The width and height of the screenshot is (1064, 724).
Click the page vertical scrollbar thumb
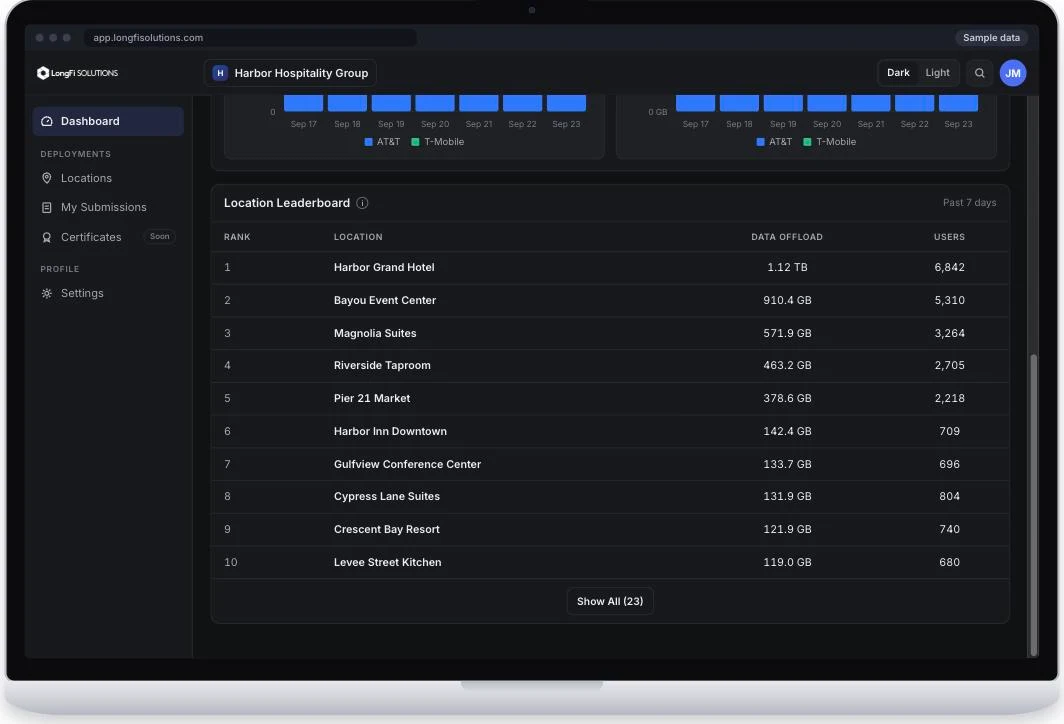pos(1033,504)
